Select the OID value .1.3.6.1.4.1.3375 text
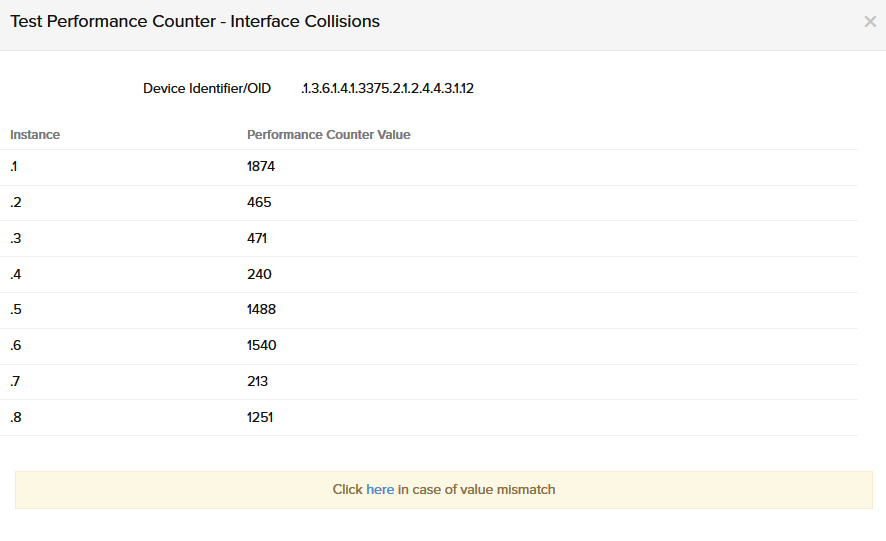This screenshot has height=541, width=886. [x=387, y=89]
